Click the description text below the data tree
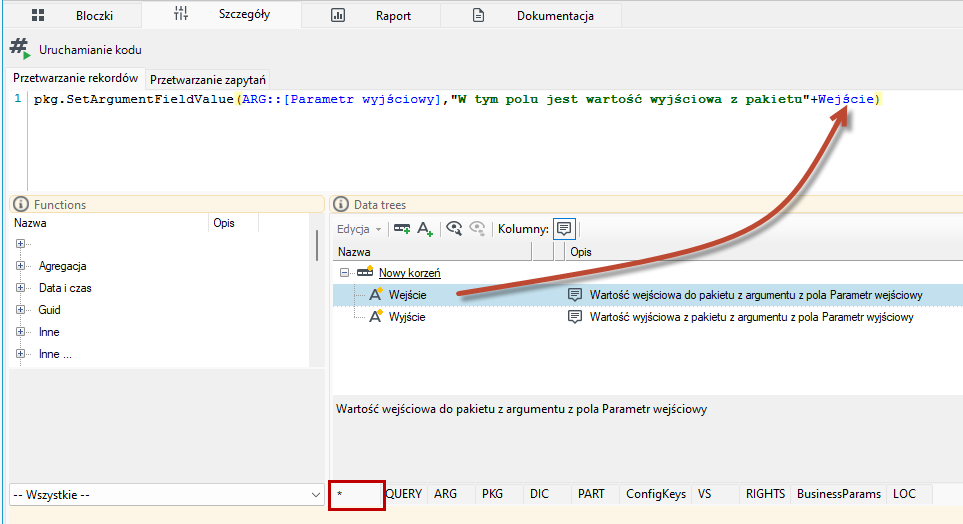Image resolution: width=963 pixels, height=524 pixels. 521,409
